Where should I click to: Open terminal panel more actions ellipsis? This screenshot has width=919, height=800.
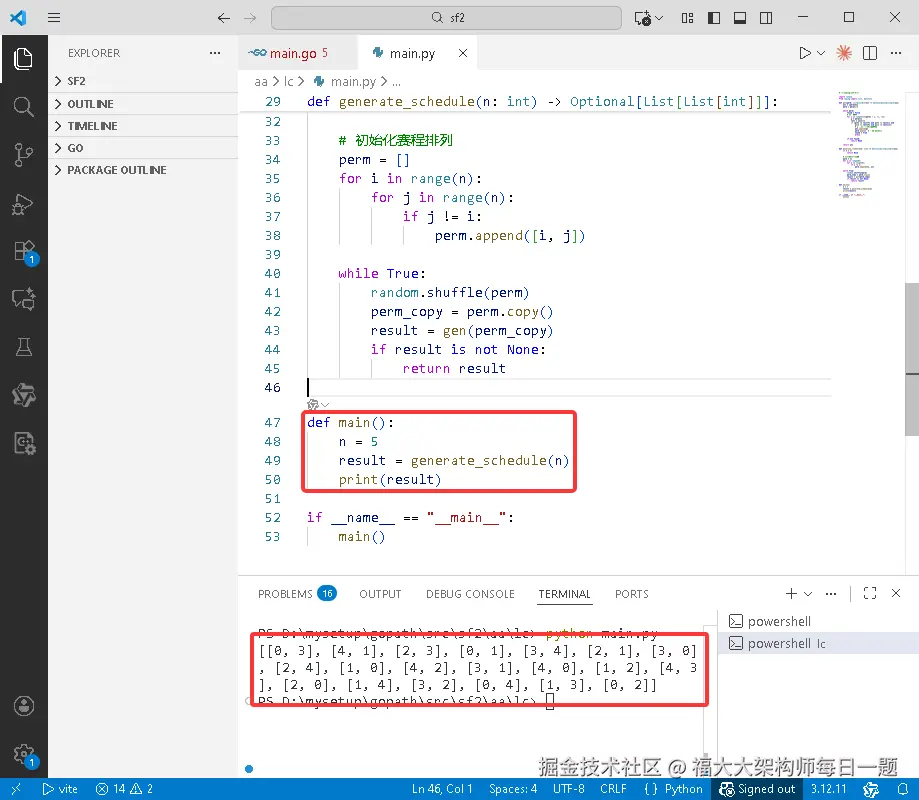[x=830, y=594]
